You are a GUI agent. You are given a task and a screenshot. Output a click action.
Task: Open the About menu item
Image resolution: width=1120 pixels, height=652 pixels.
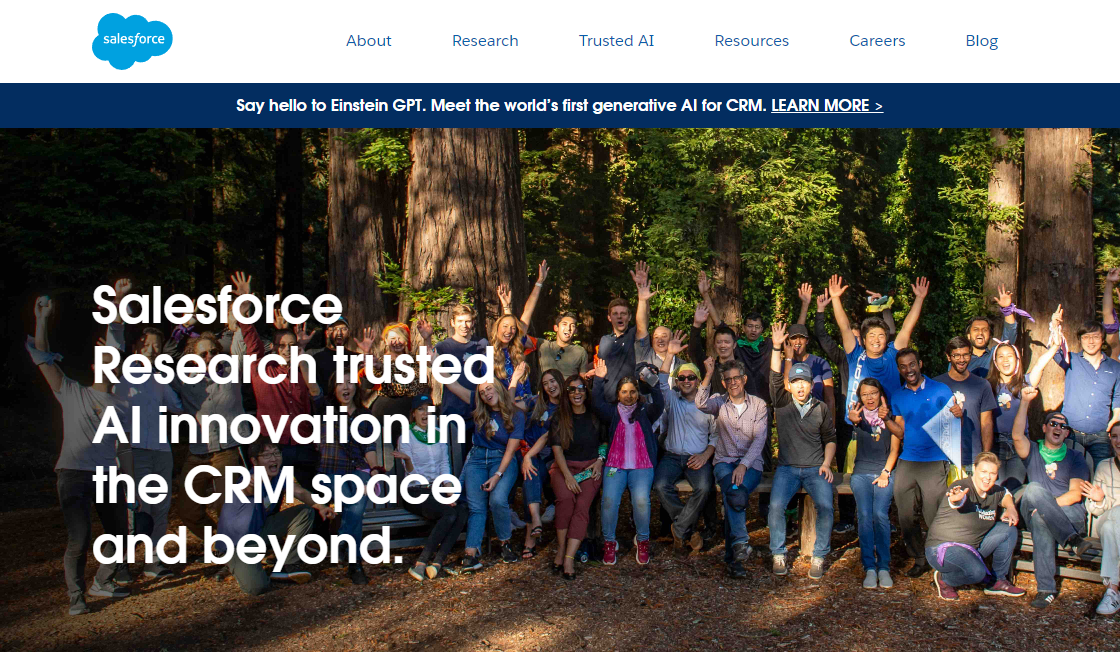369,41
